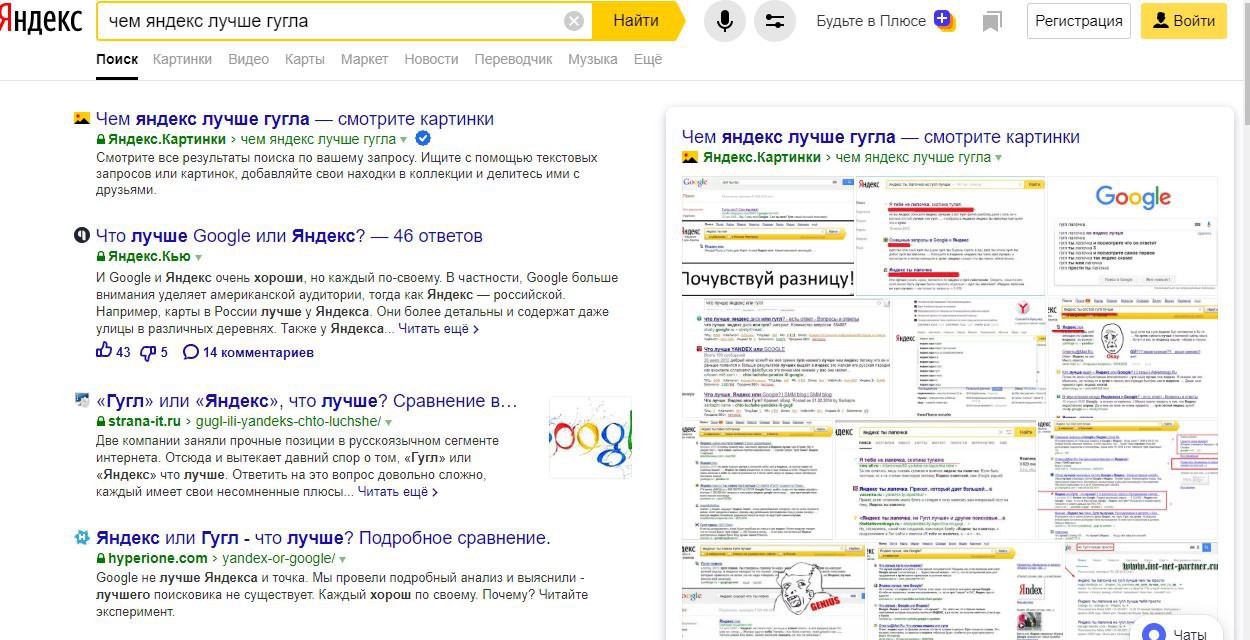
Task: Click the Найти search button
Action: click(637, 21)
